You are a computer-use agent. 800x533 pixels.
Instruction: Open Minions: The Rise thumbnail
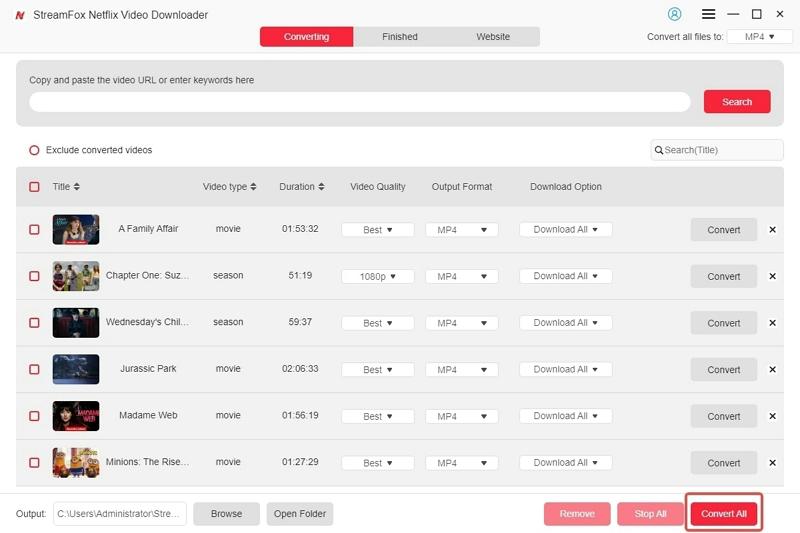[x=76, y=463]
